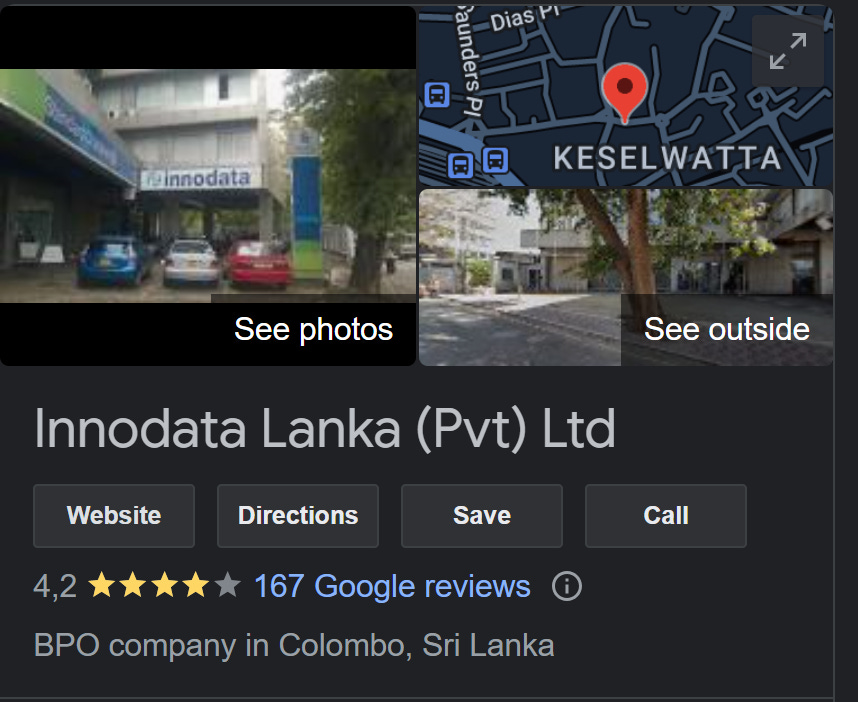Open the 167 Google reviews link
Screen dimensions: 858x702
point(392,587)
